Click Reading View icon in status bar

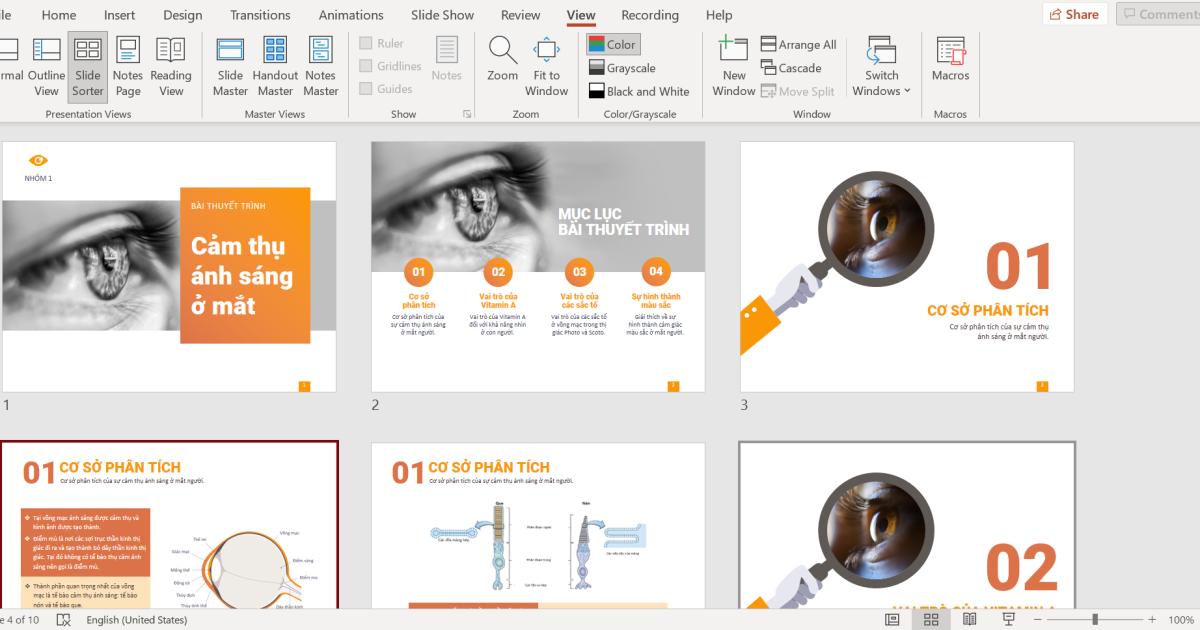(969, 620)
